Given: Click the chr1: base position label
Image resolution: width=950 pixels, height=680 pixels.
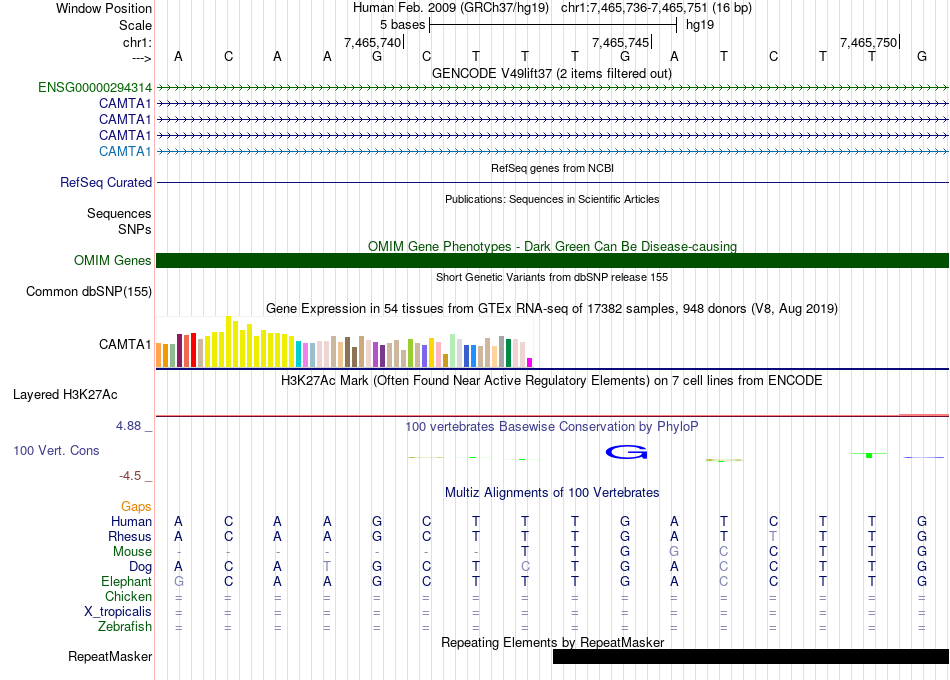Looking at the screenshot, I should pos(137,42).
